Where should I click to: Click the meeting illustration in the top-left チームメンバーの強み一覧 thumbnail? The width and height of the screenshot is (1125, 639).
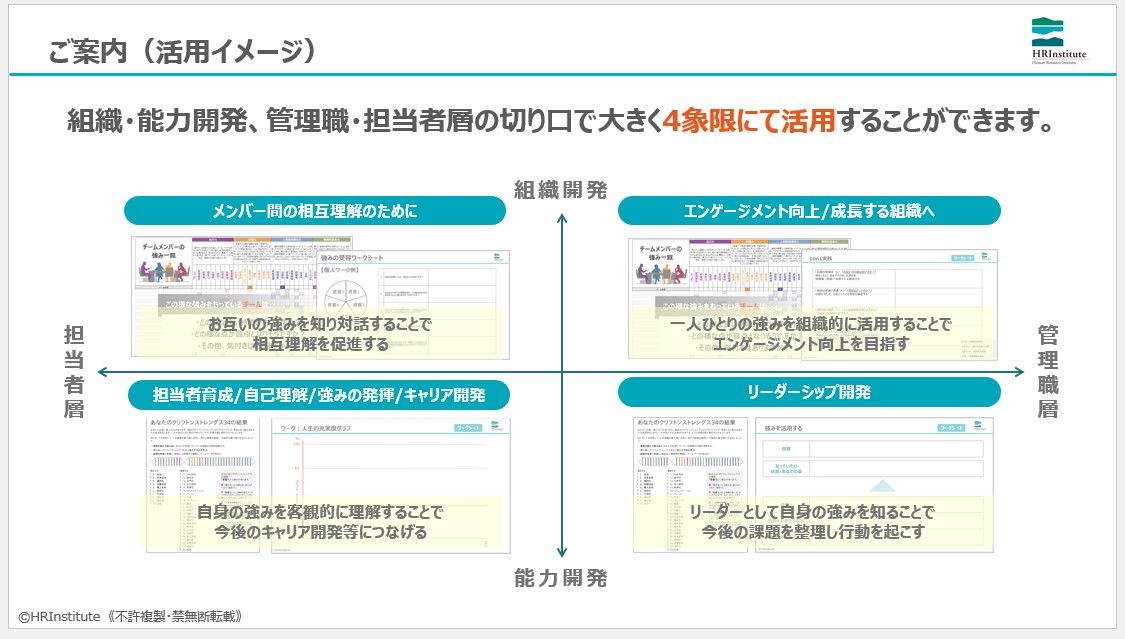coord(163,271)
